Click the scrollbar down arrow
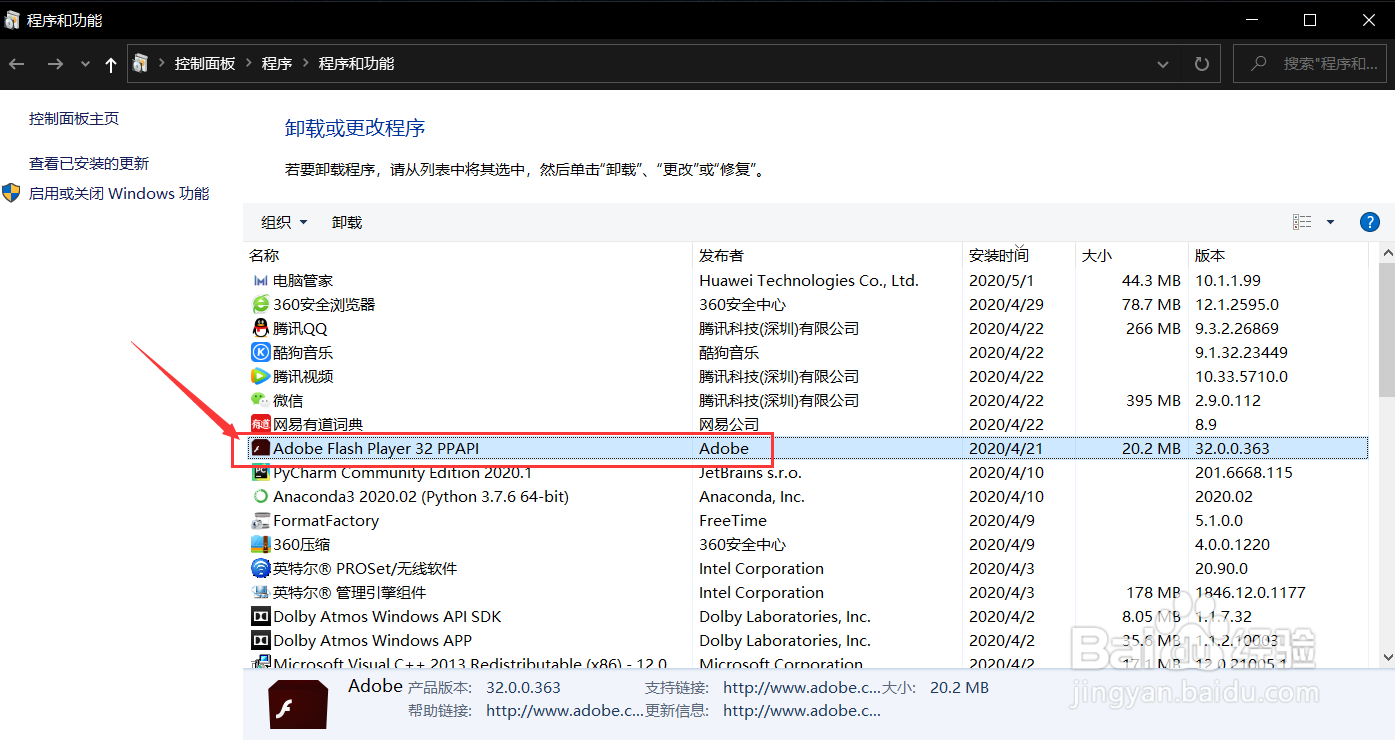The width and height of the screenshot is (1395, 740). click(x=1387, y=657)
